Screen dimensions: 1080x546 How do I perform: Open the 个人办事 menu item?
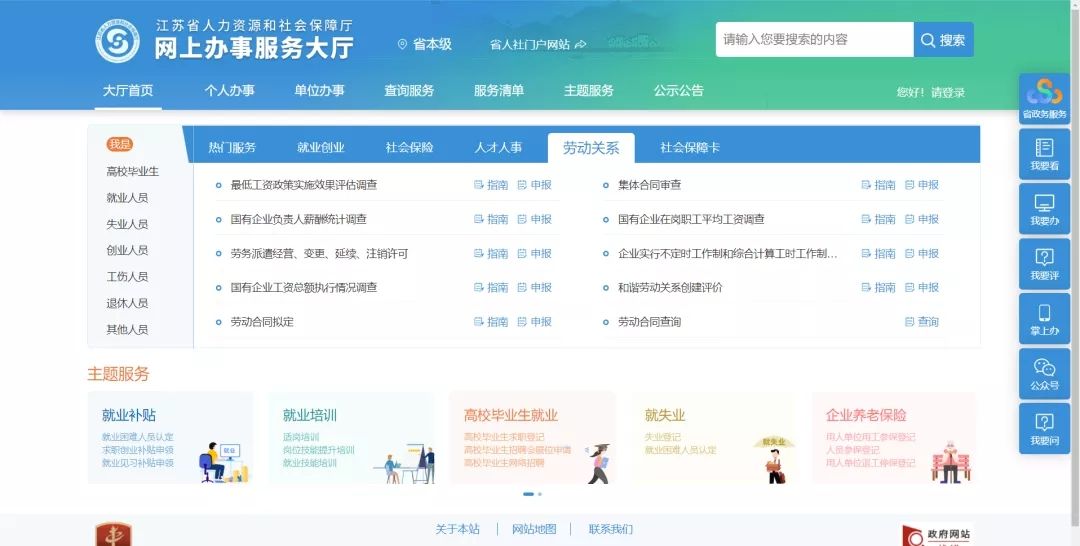pyautogui.click(x=229, y=91)
